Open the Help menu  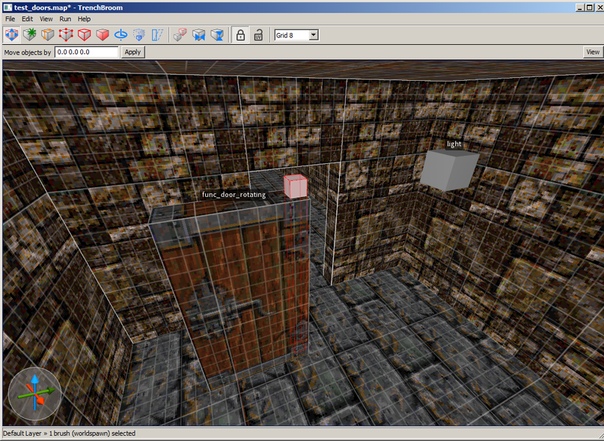point(84,19)
